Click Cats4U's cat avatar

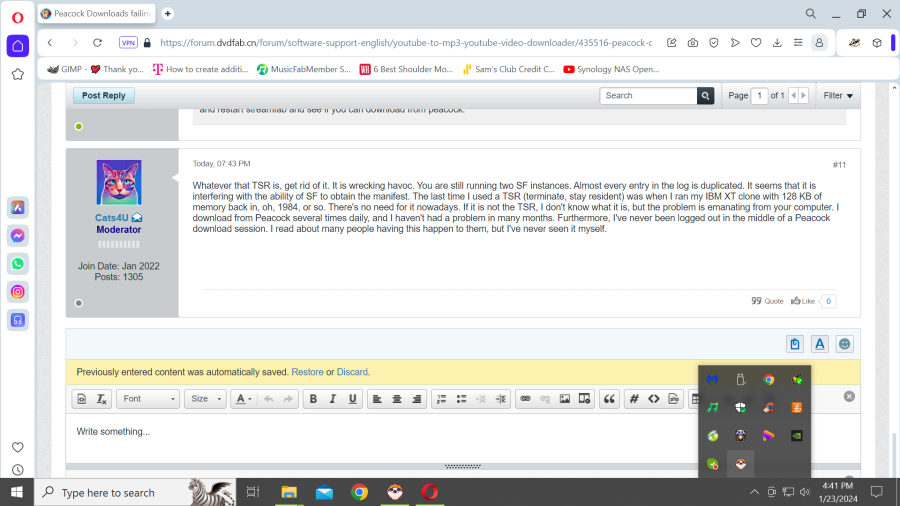[x=119, y=182]
